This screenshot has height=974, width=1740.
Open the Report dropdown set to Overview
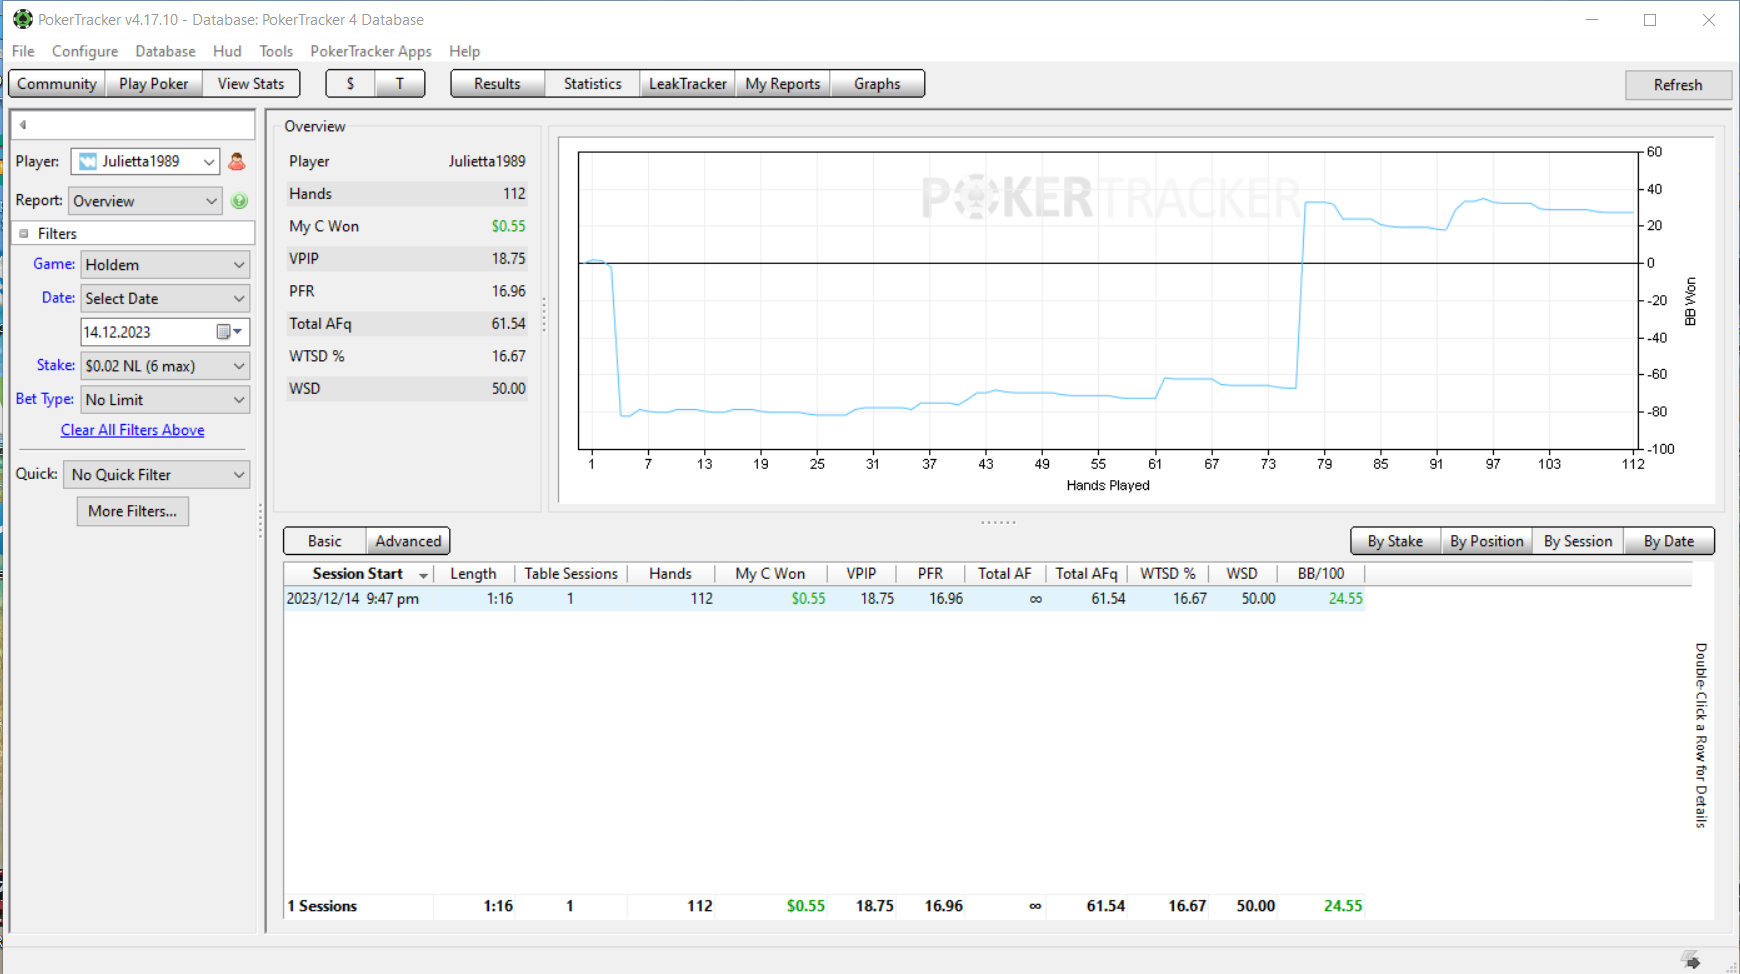click(145, 201)
